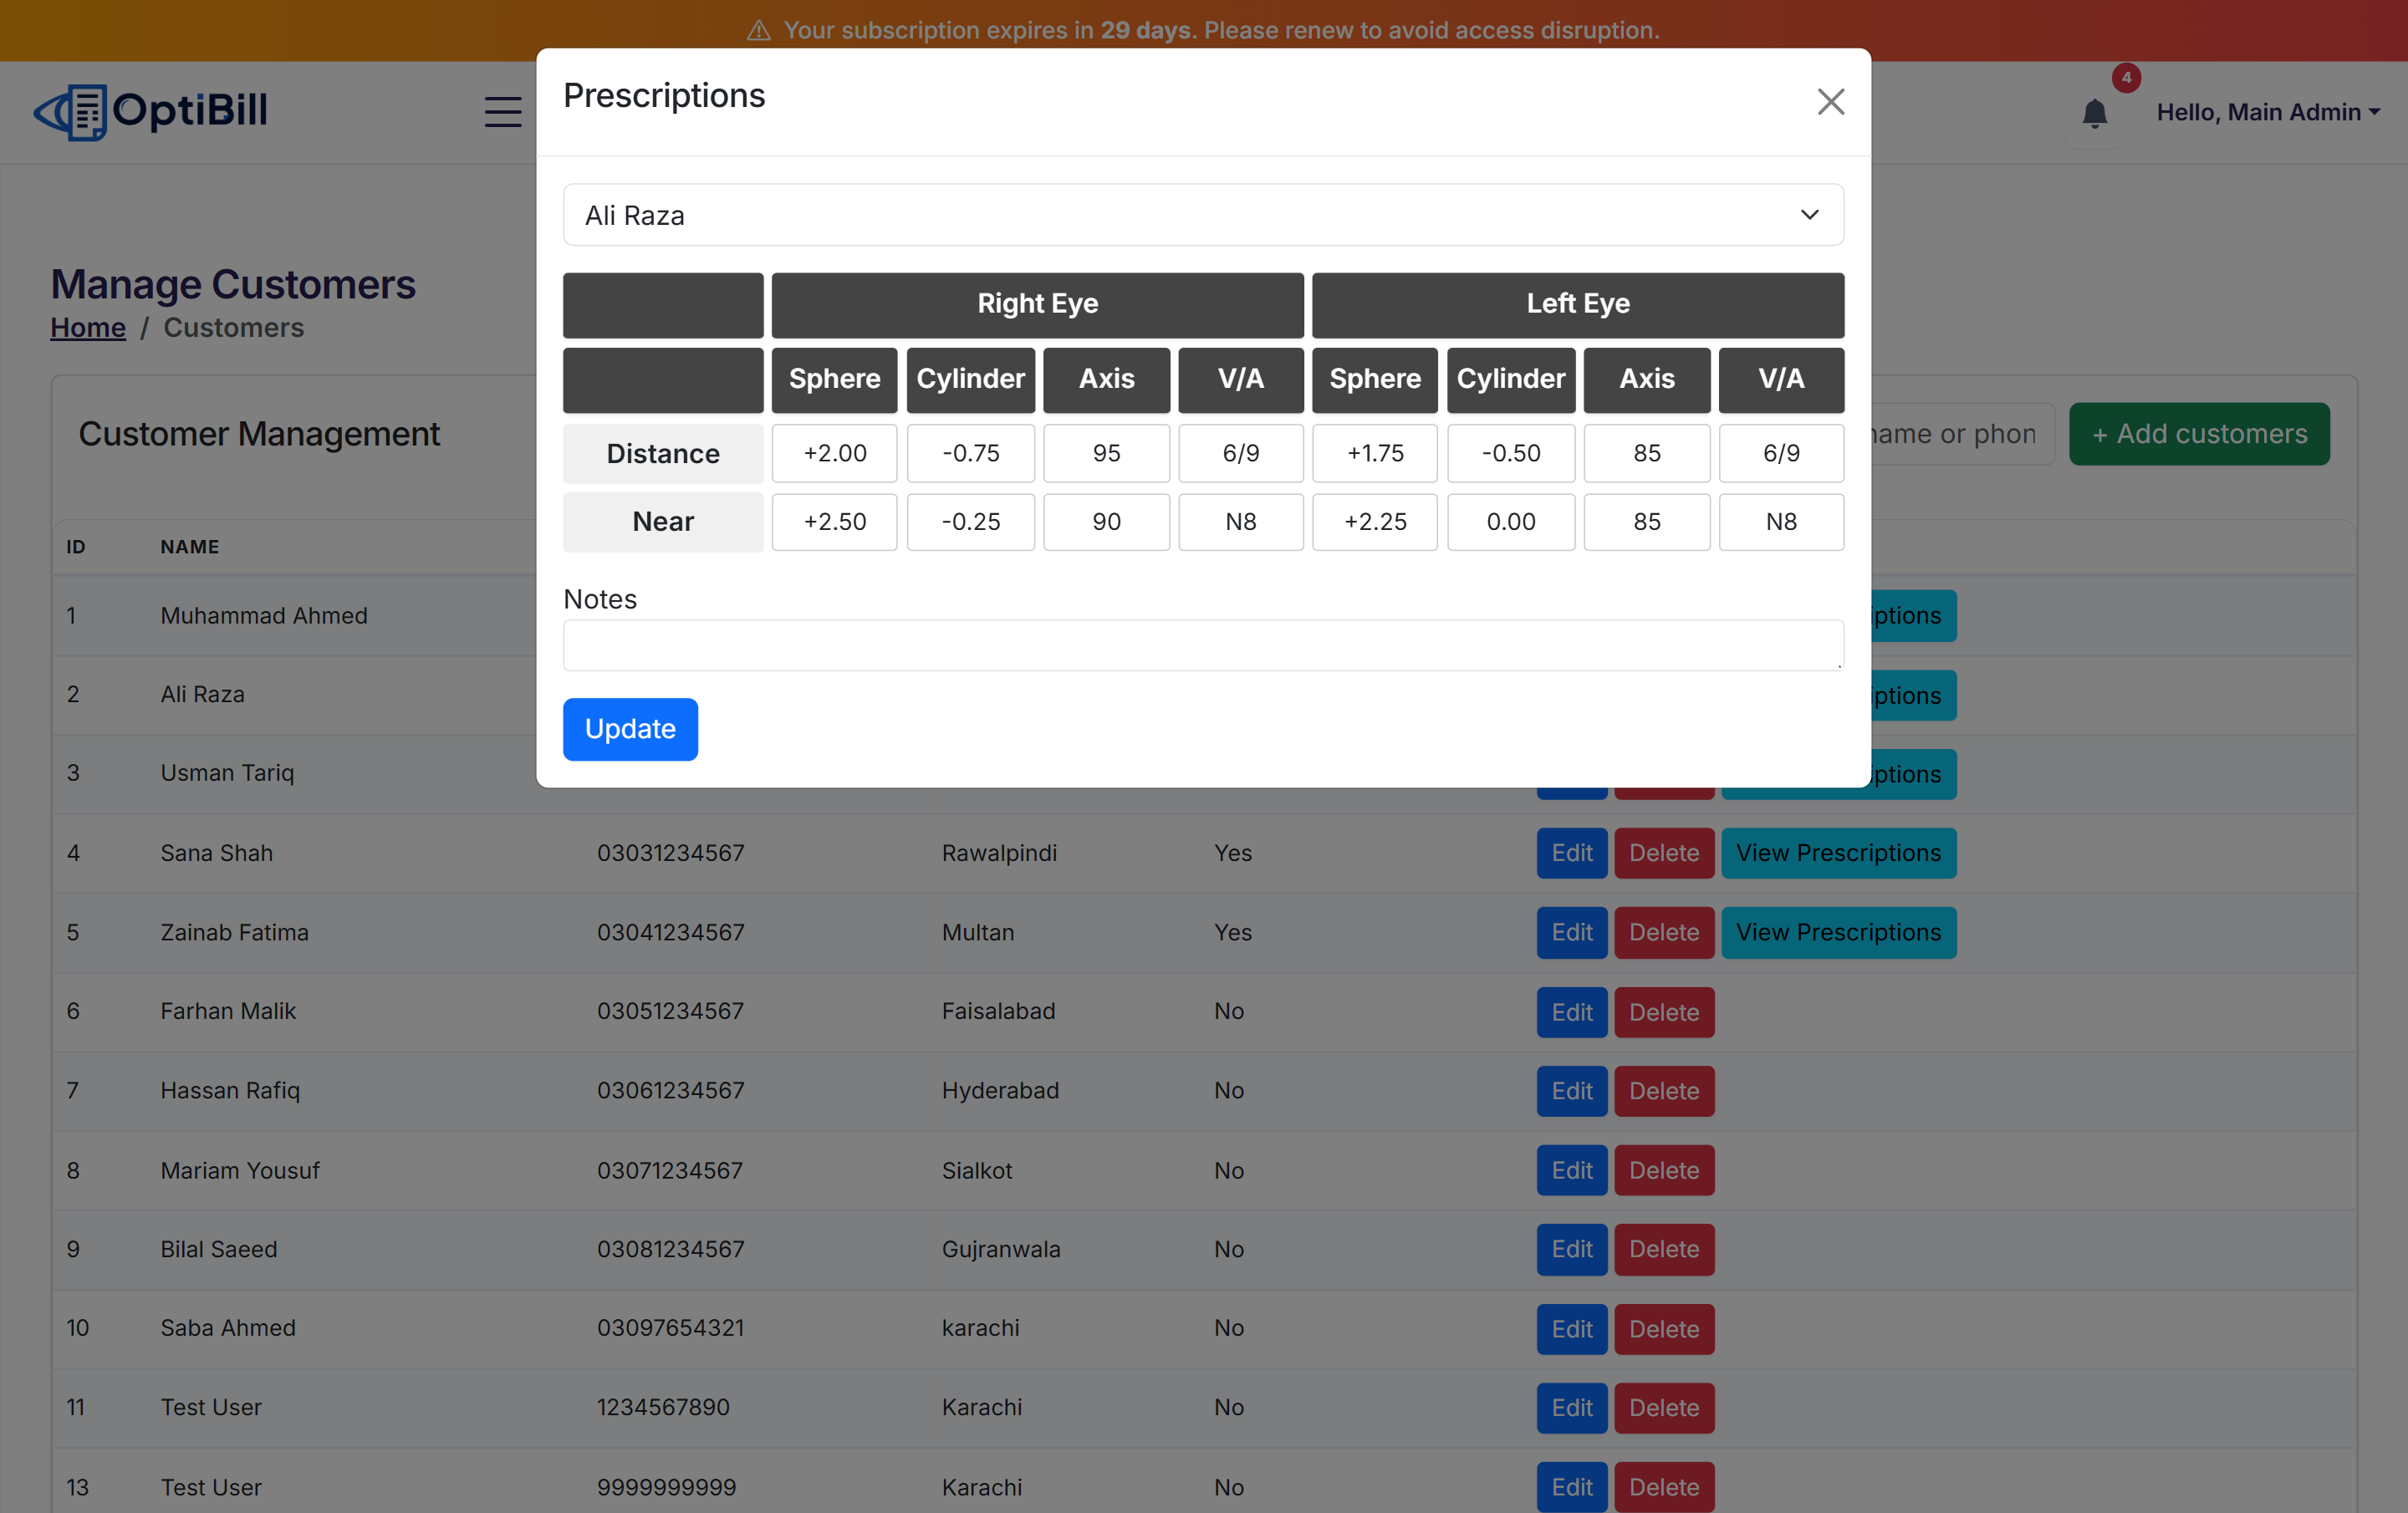Click in the Notes text area
2408x1513 pixels.
pyautogui.click(x=1203, y=645)
